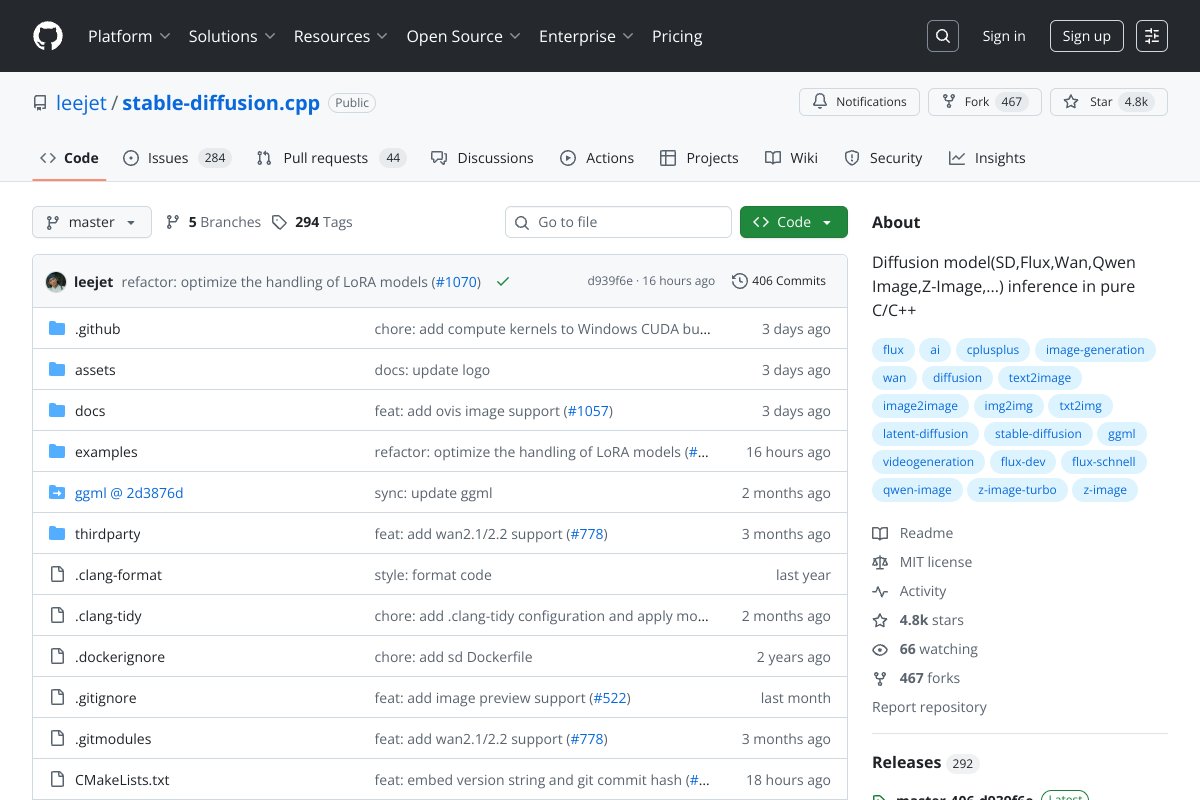View the 5 Branches list
Screen dimensions: 1200x800
213,222
